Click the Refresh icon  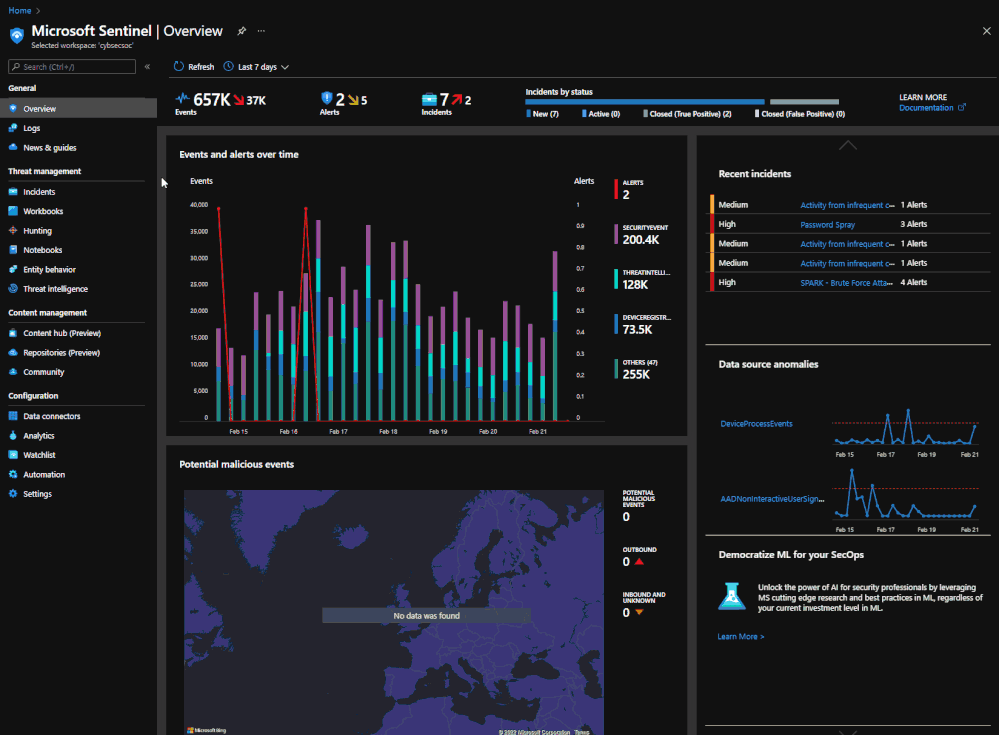[179, 66]
